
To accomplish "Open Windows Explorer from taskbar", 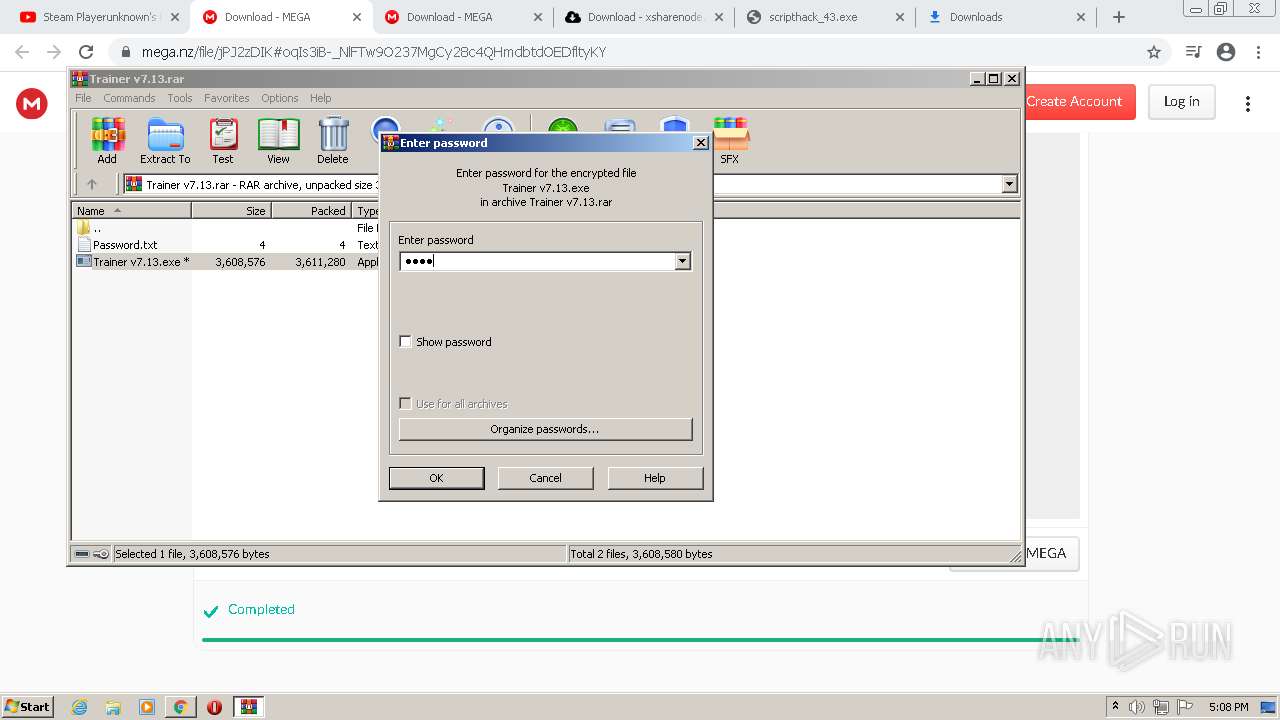I will (x=113, y=707).
